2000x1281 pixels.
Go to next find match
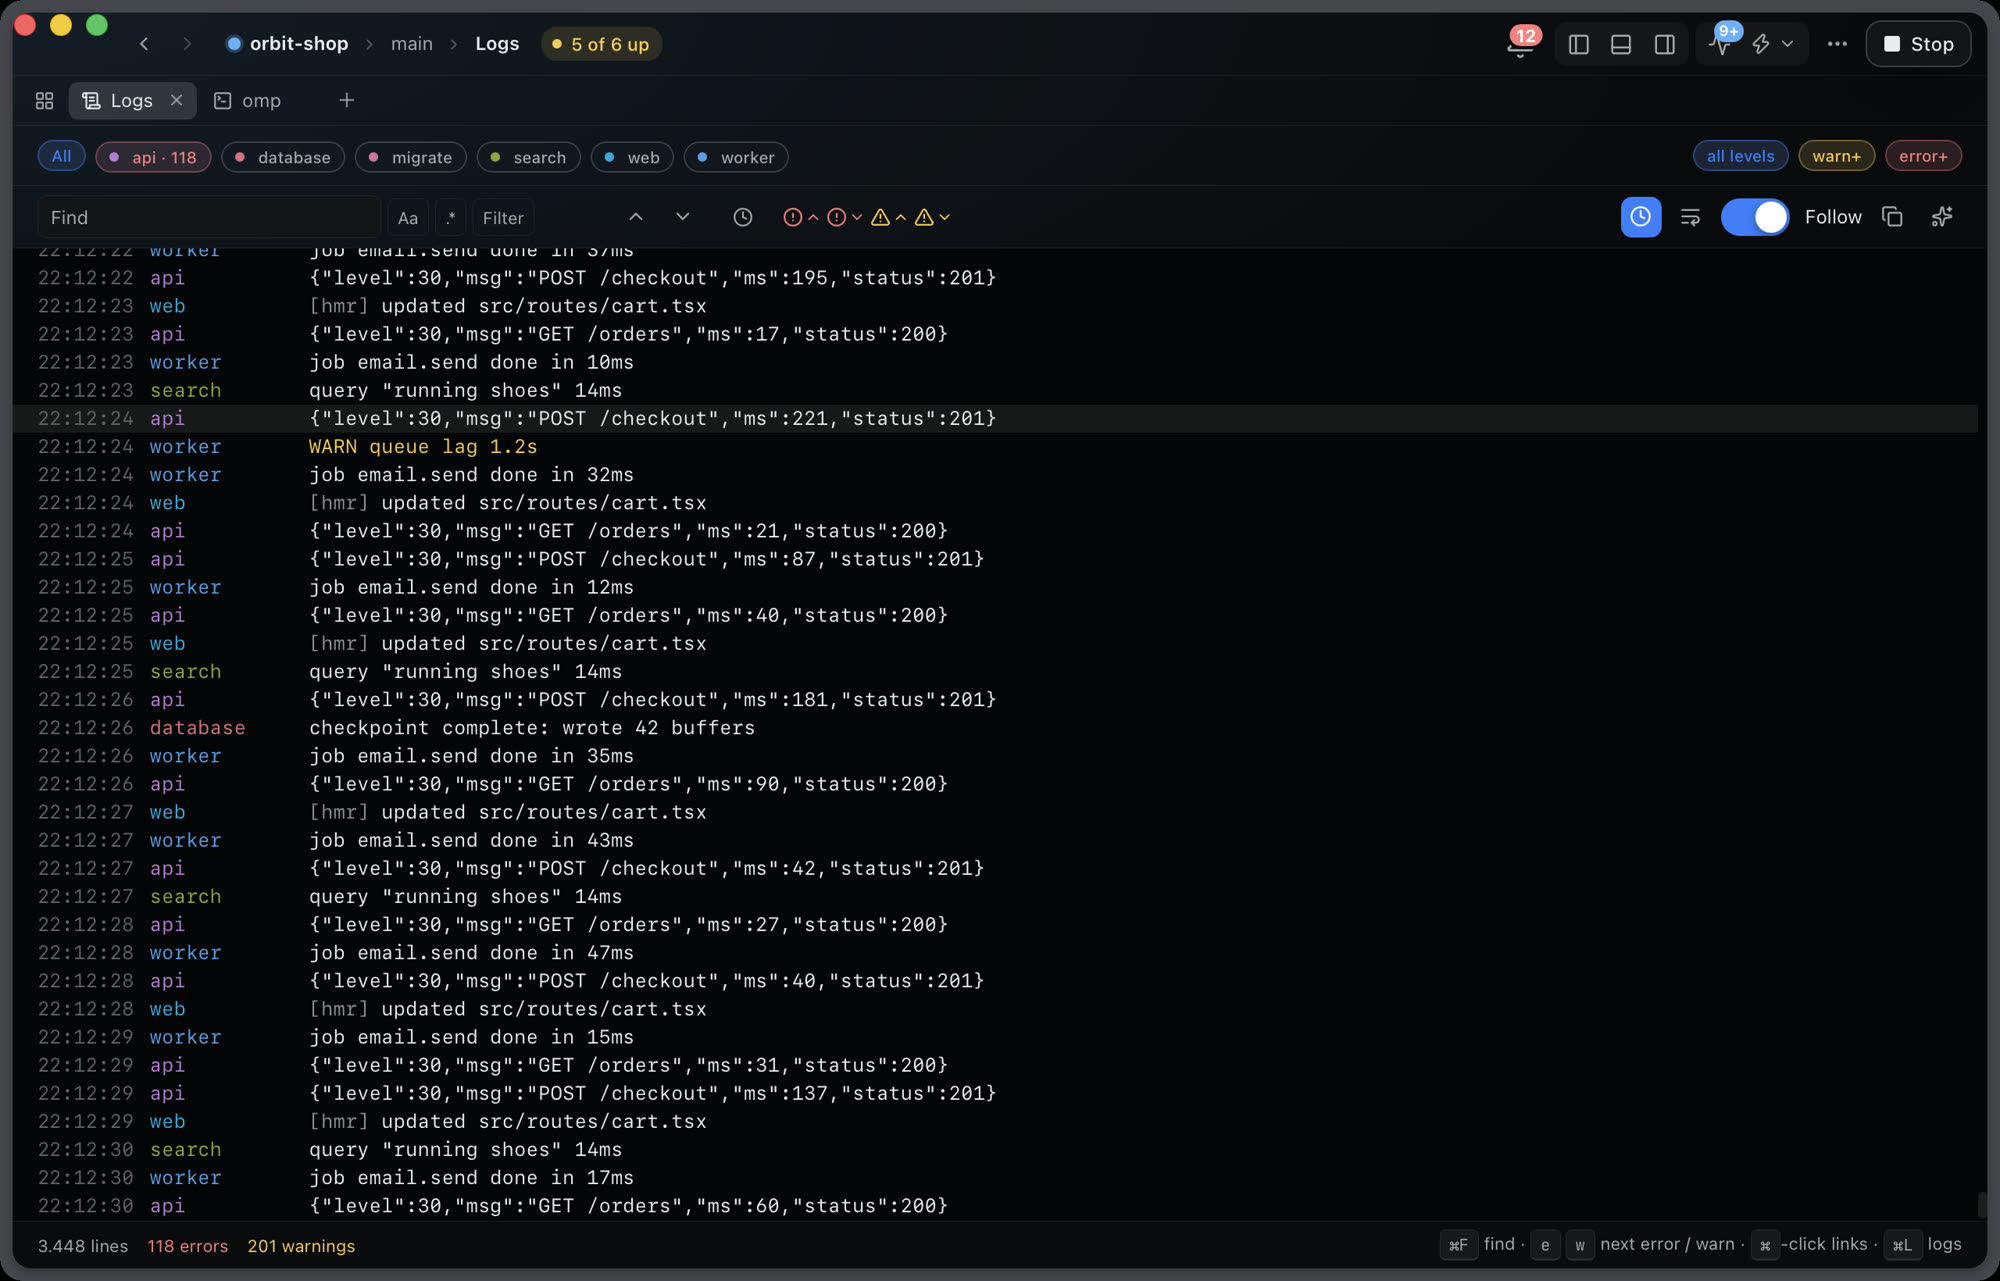click(x=682, y=217)
